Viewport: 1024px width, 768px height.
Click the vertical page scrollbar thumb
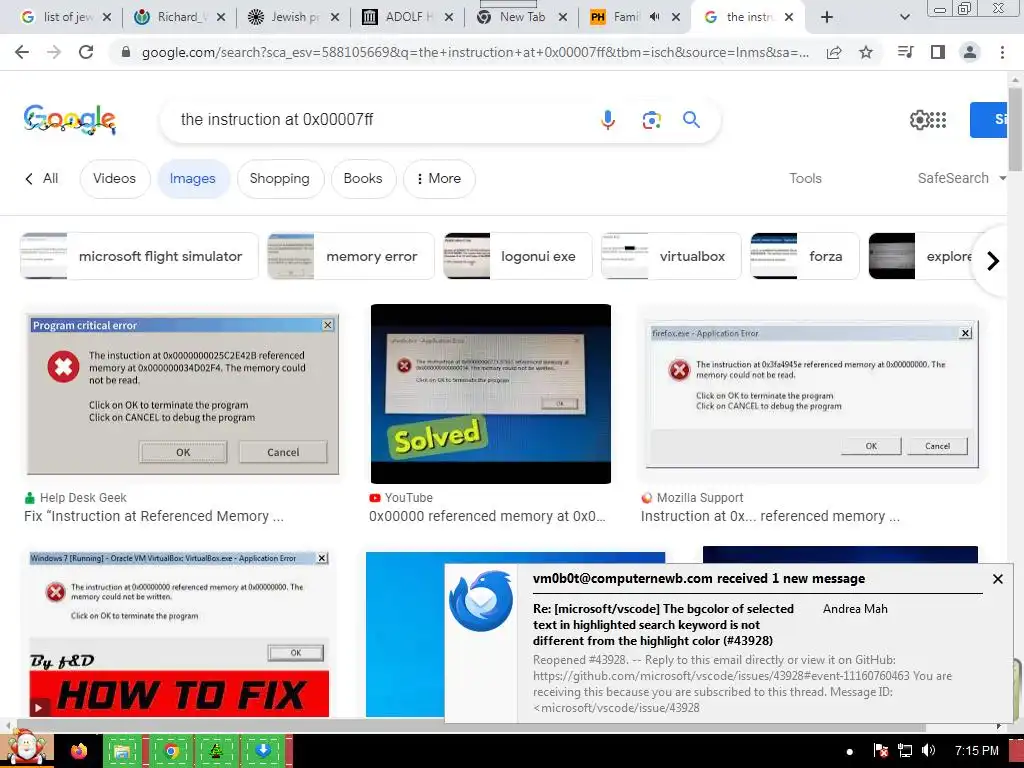[x=1015, y=129]
